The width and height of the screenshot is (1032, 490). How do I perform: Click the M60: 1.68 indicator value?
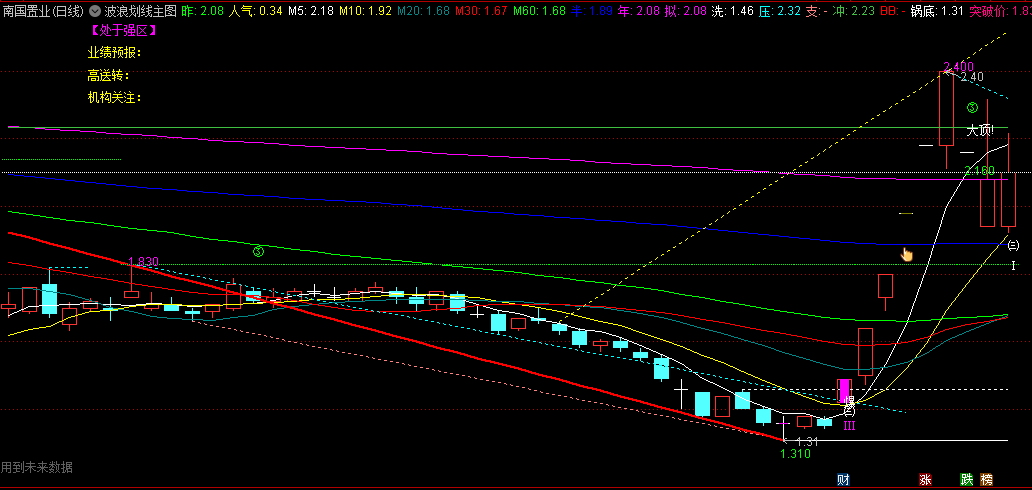(540, 11)
